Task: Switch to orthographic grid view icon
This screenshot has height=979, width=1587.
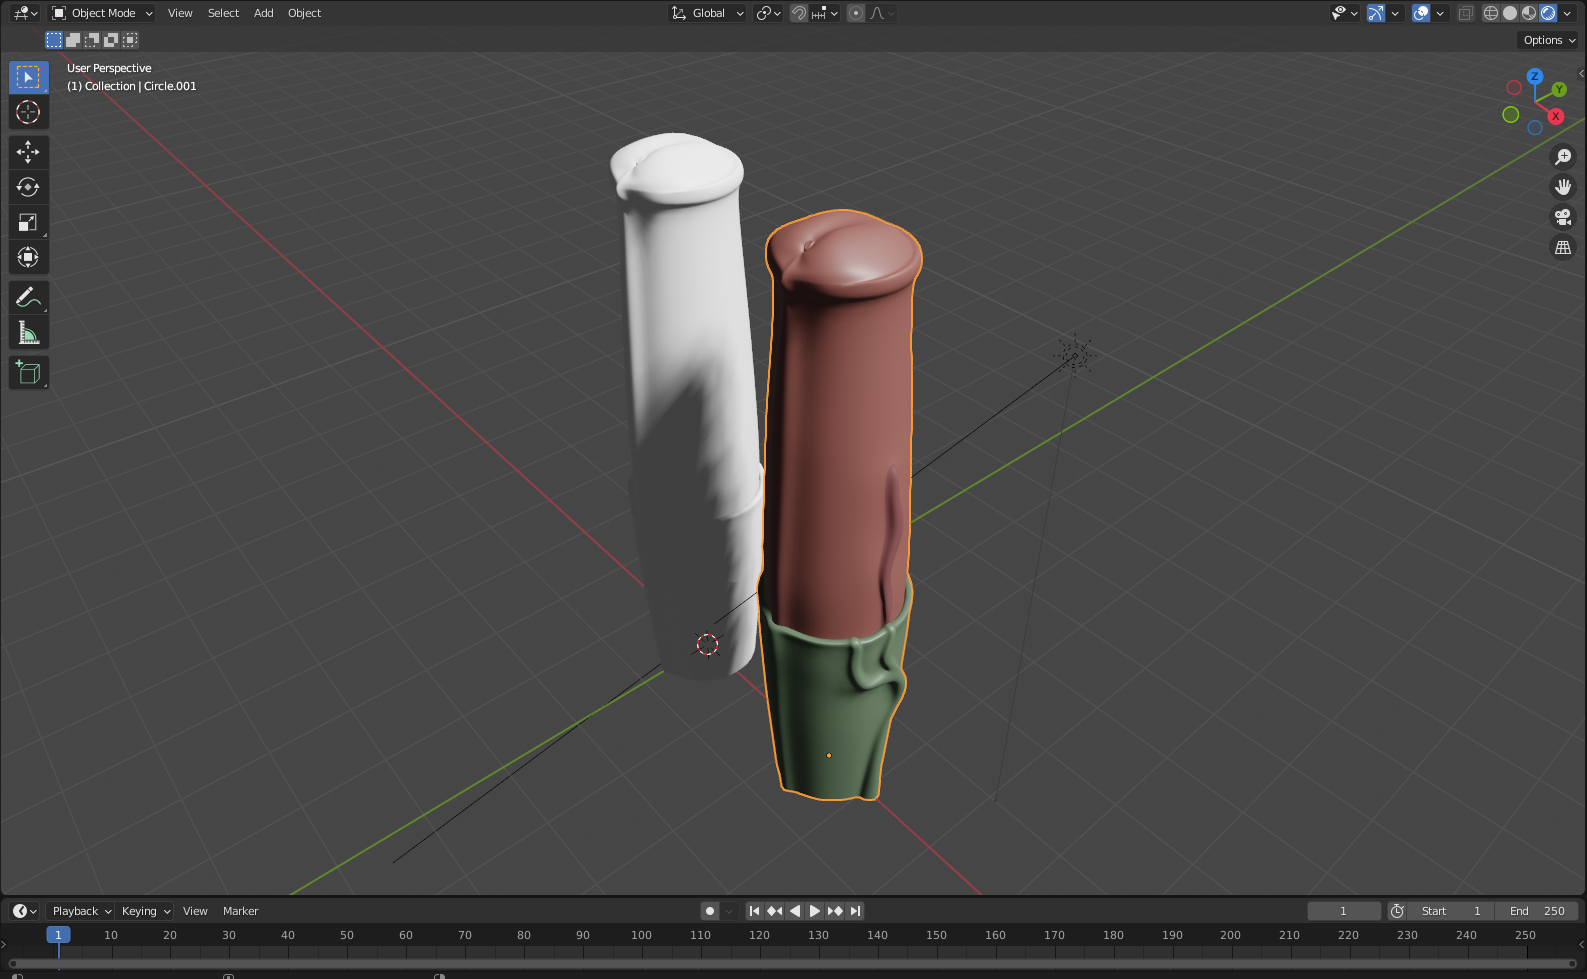Action: pyautogui.click(x=1562, y=247)
